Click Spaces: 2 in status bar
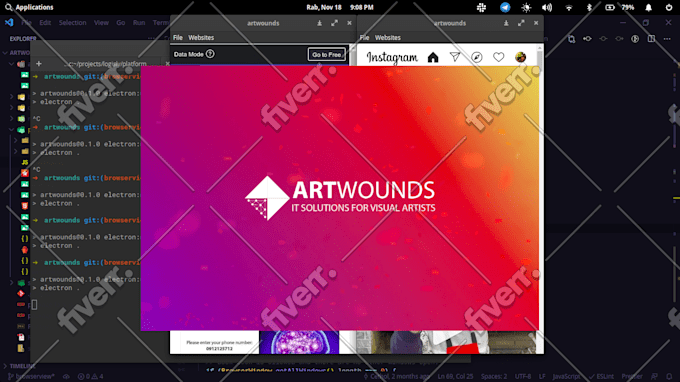 point(494,376)
